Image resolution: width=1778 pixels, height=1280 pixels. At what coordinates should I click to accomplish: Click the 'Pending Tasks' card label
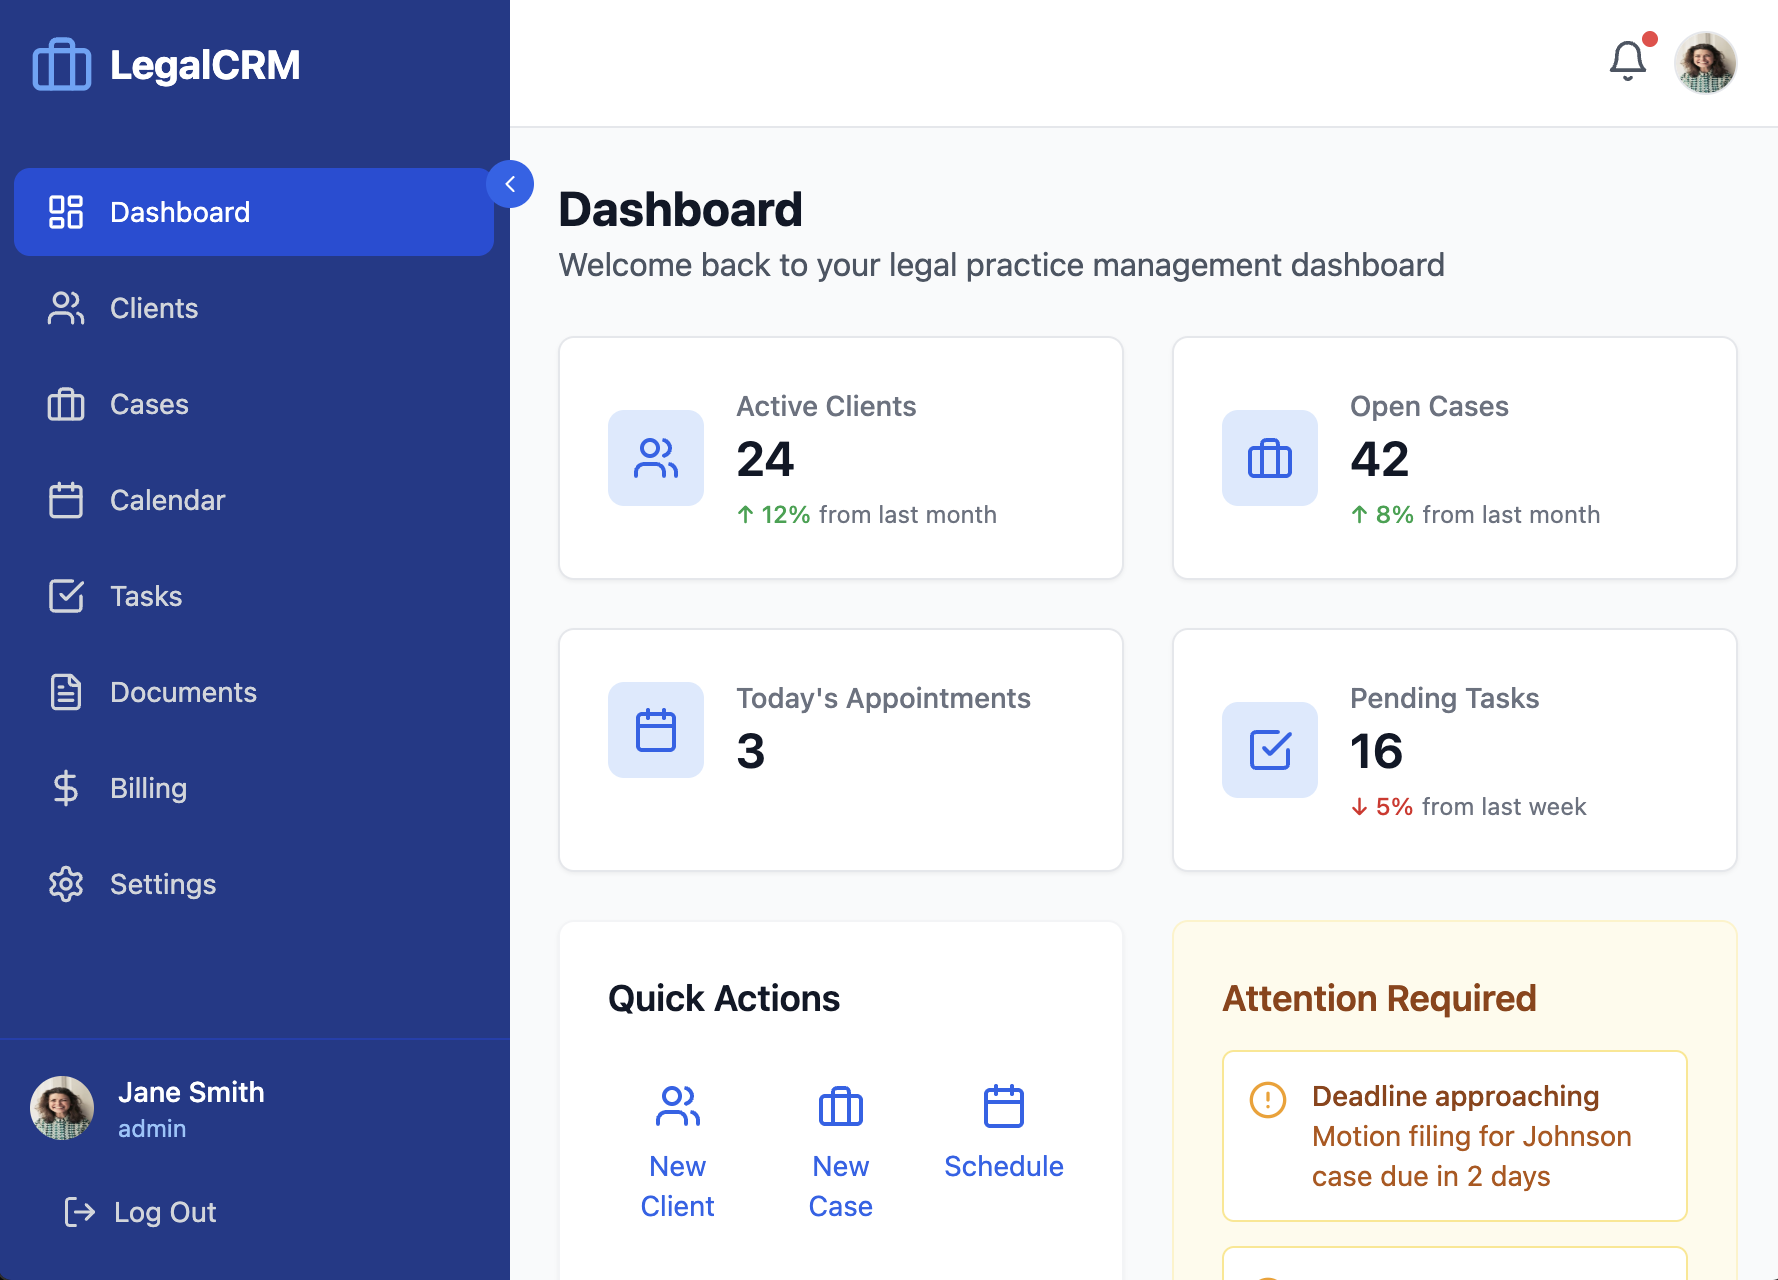tap(1445, 698)
